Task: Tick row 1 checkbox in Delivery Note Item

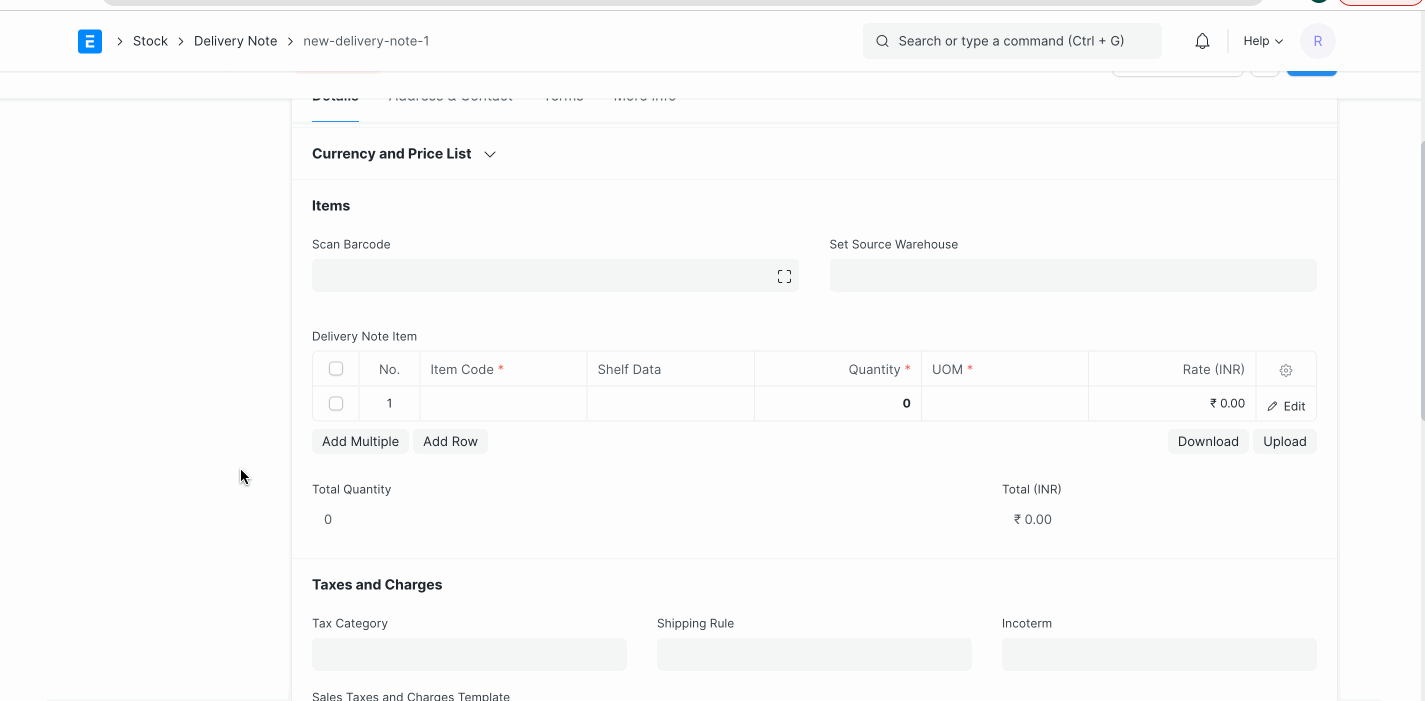Action: (335, 403)
